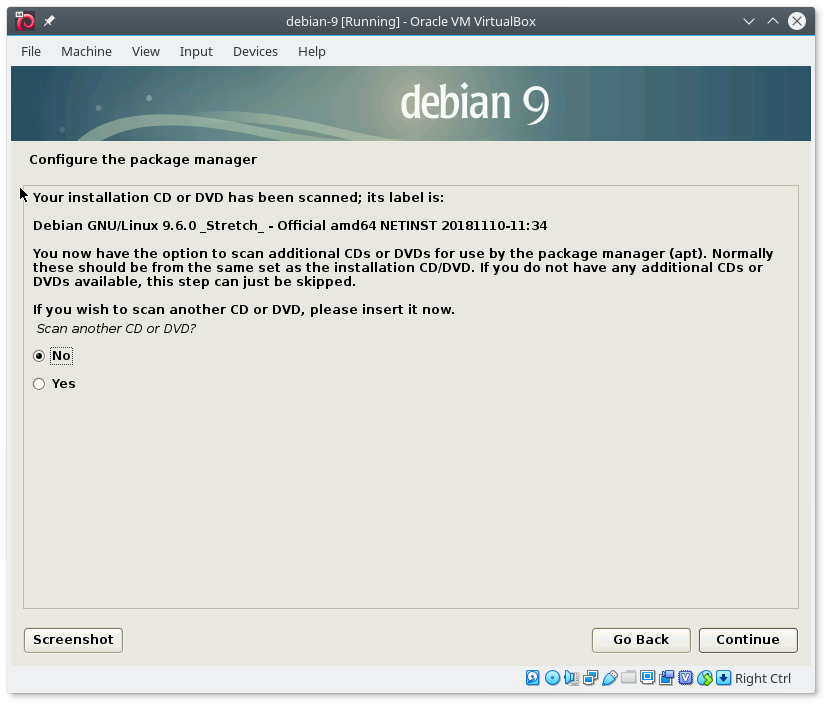828x706 pixels.
Task: Open the audio status icon
Action: click(x=571, y=678)
